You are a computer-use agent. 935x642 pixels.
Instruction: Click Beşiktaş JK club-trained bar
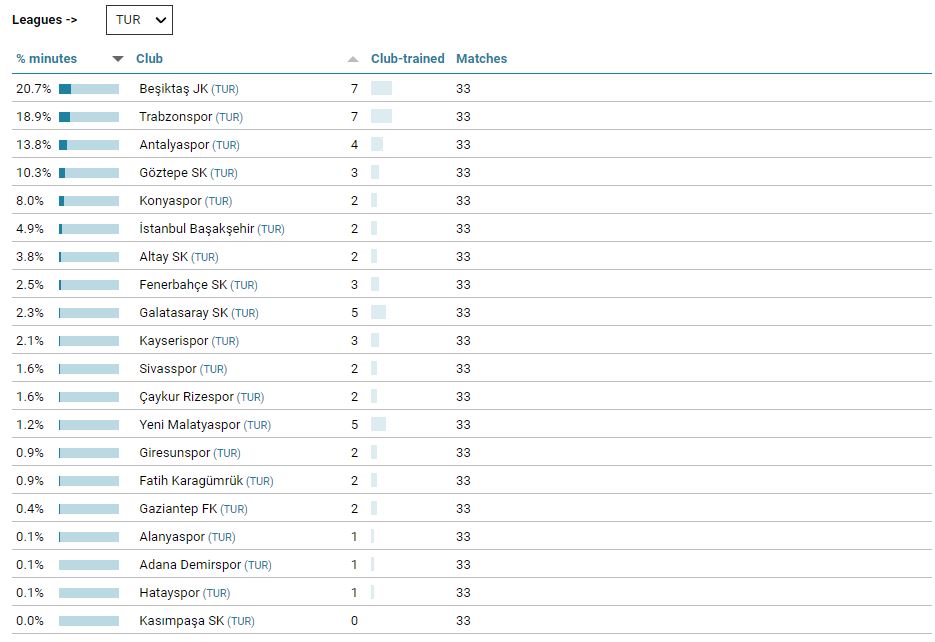tap(382, 88)
